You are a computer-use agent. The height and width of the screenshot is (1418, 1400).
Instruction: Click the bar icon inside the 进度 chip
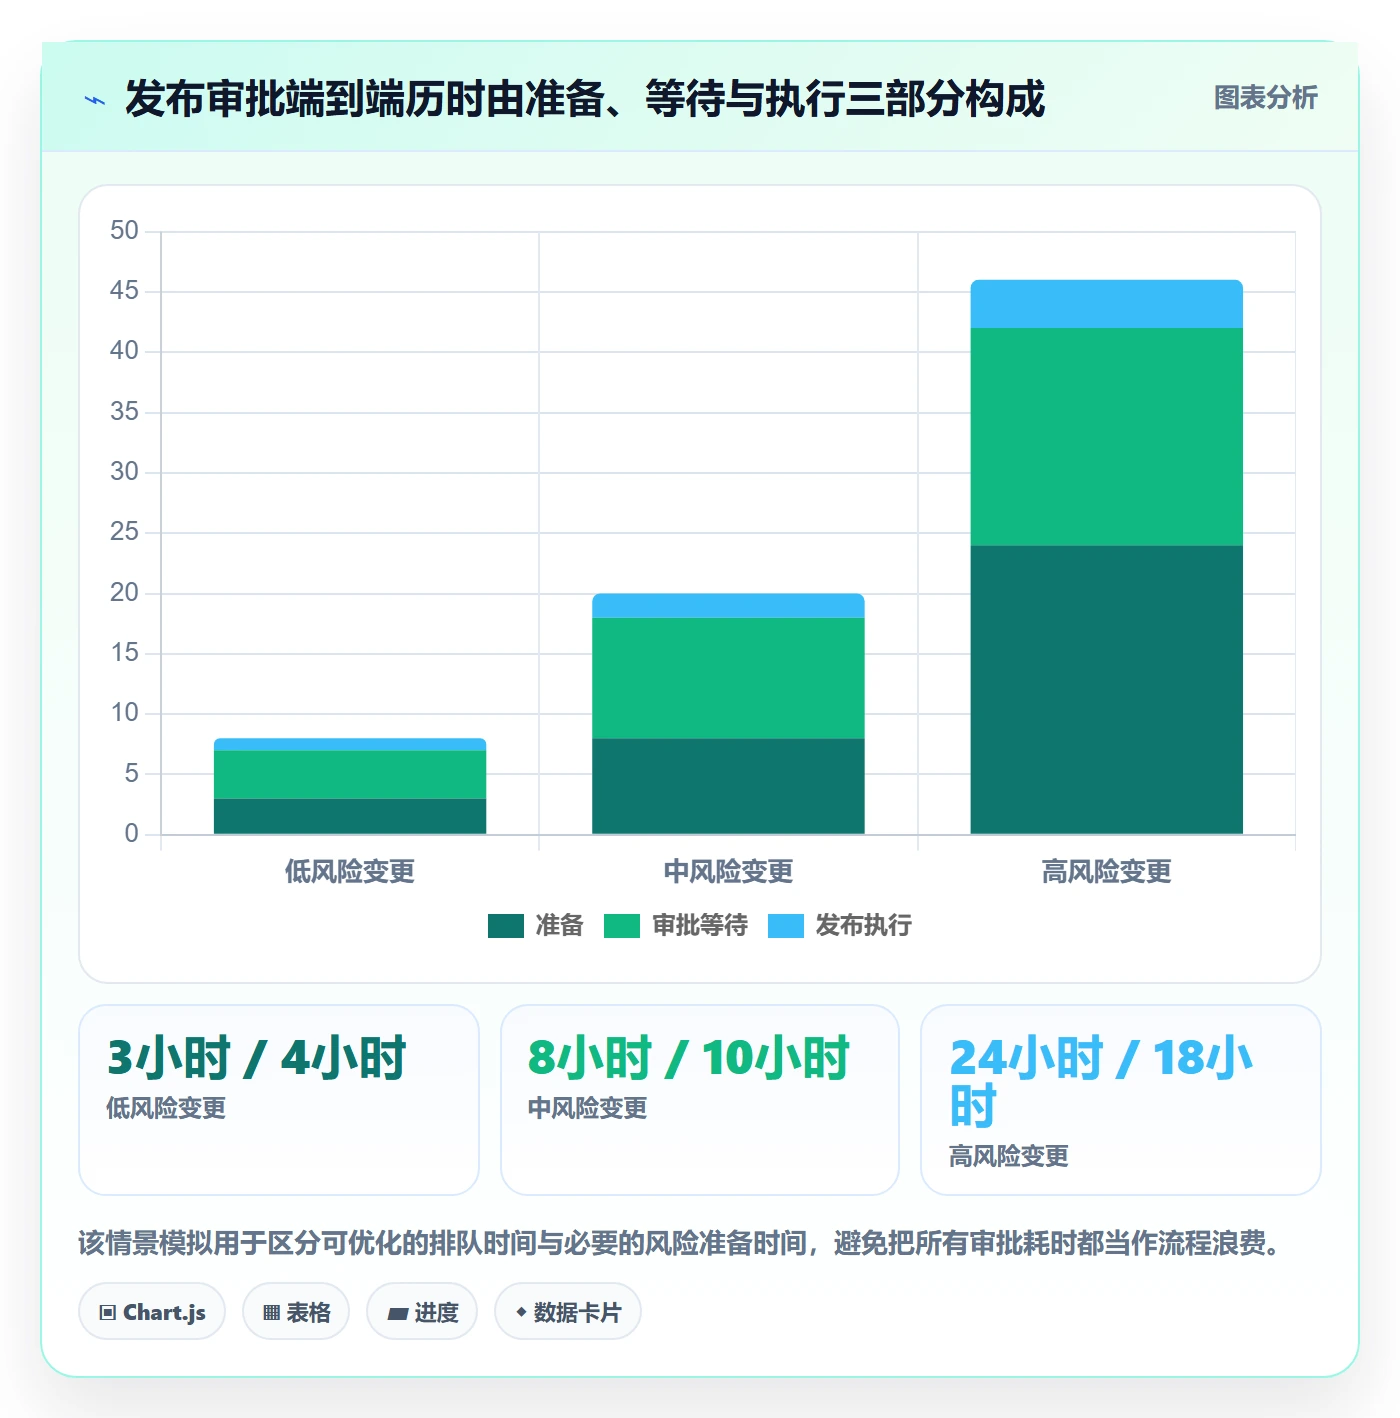coord(397,1314)
